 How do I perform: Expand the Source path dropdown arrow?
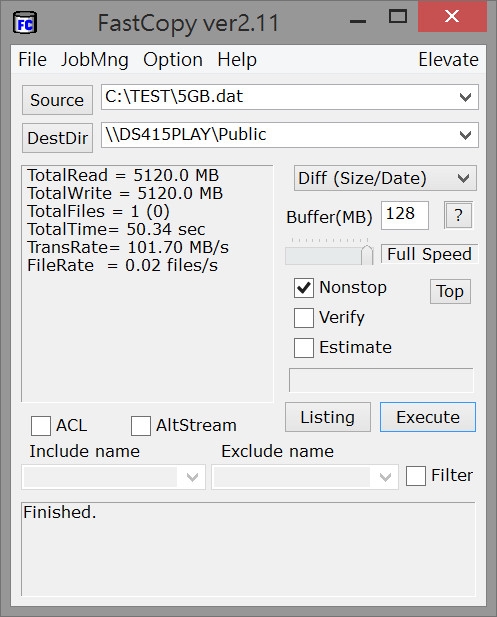click(x=466, y=97)
